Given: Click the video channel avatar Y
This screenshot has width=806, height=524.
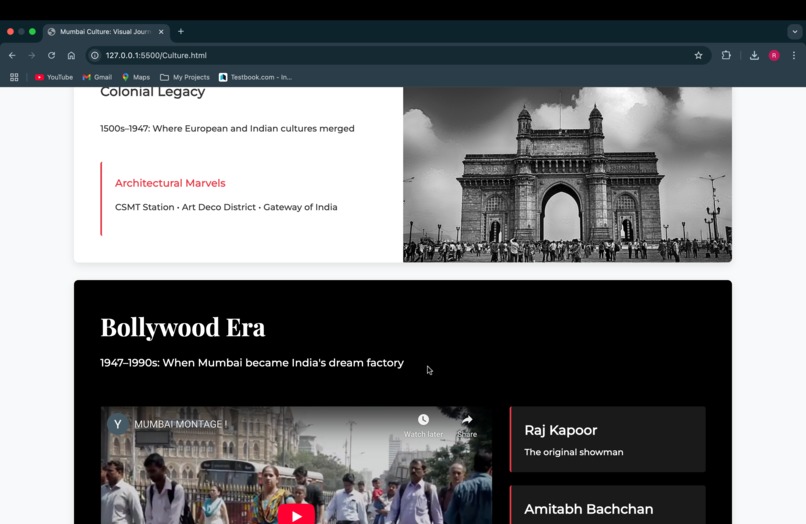Looking at the screenshot, I should pyautogui.click(x=118, y=424).
